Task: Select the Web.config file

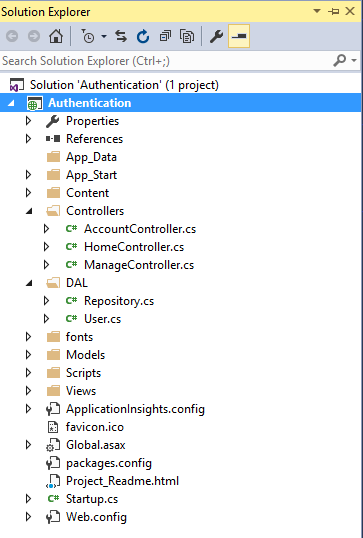Action: [x=96, y=517]
